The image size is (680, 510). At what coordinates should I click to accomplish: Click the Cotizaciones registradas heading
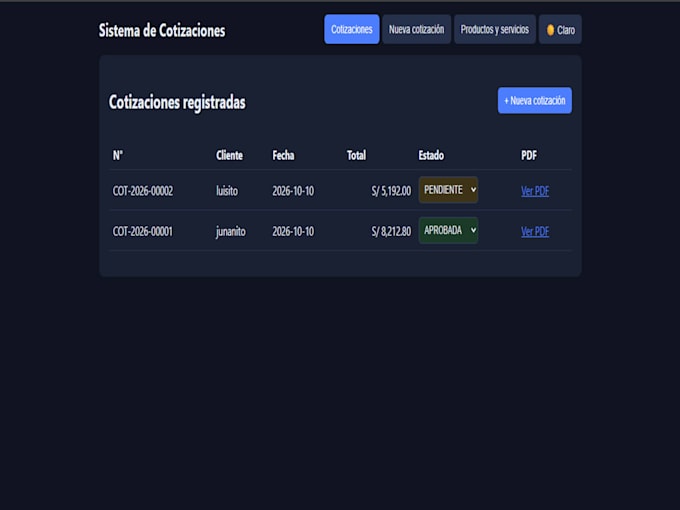pos(177,103)
